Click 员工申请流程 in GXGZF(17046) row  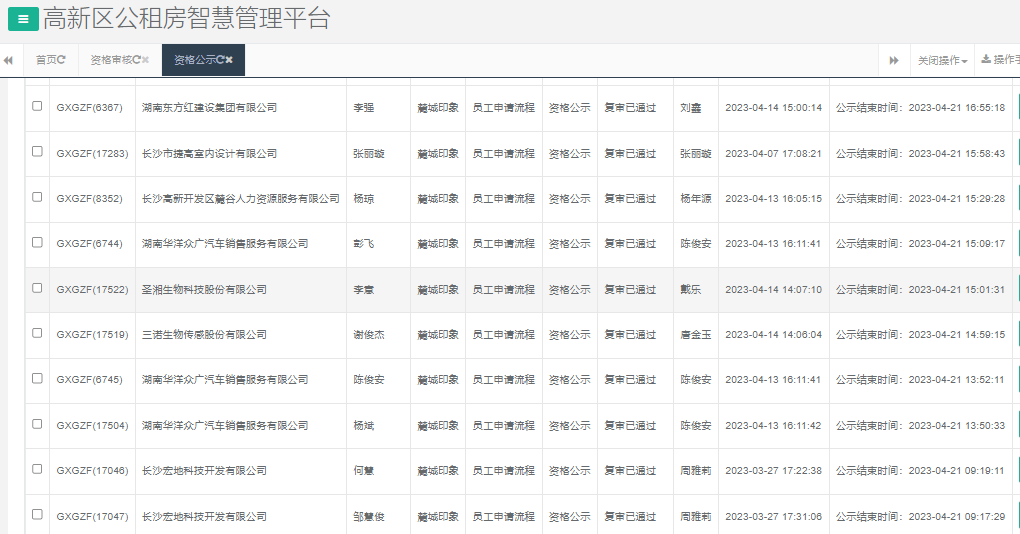click(503, 471)
